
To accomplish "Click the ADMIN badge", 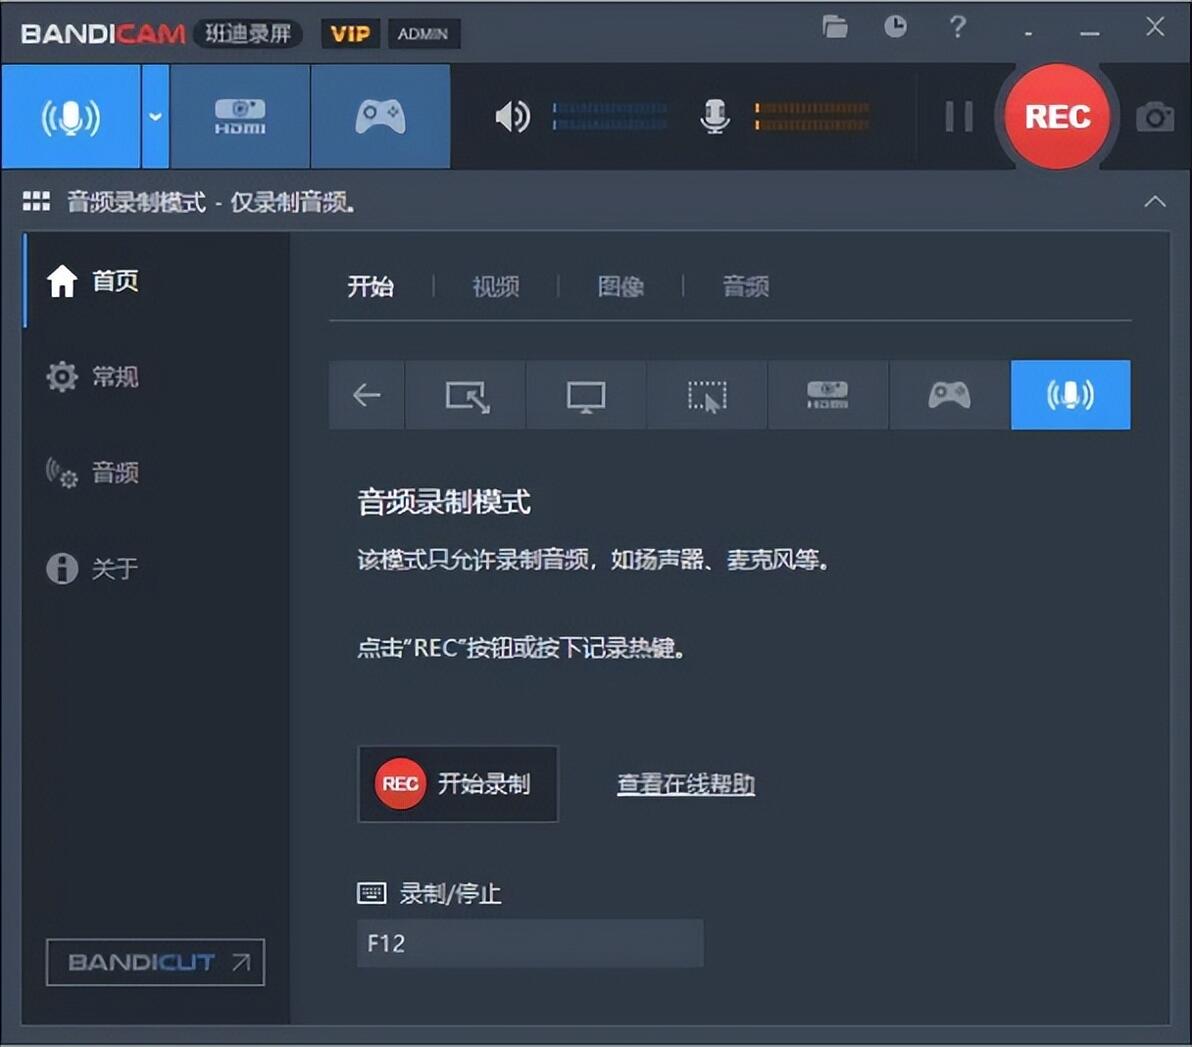I will (423, 33).
